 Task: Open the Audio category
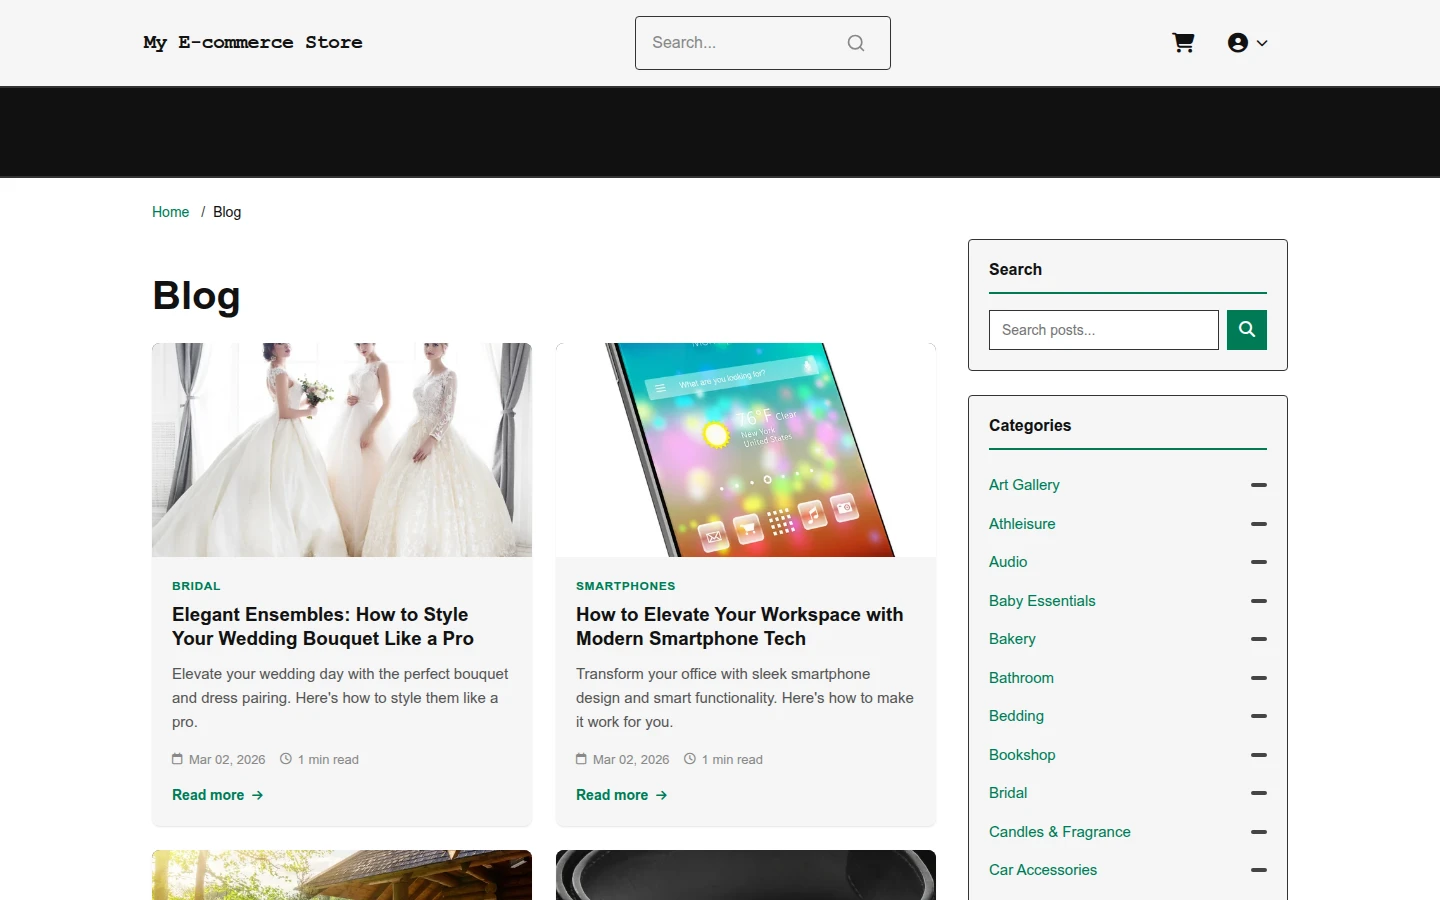[x=1008, y=562]
